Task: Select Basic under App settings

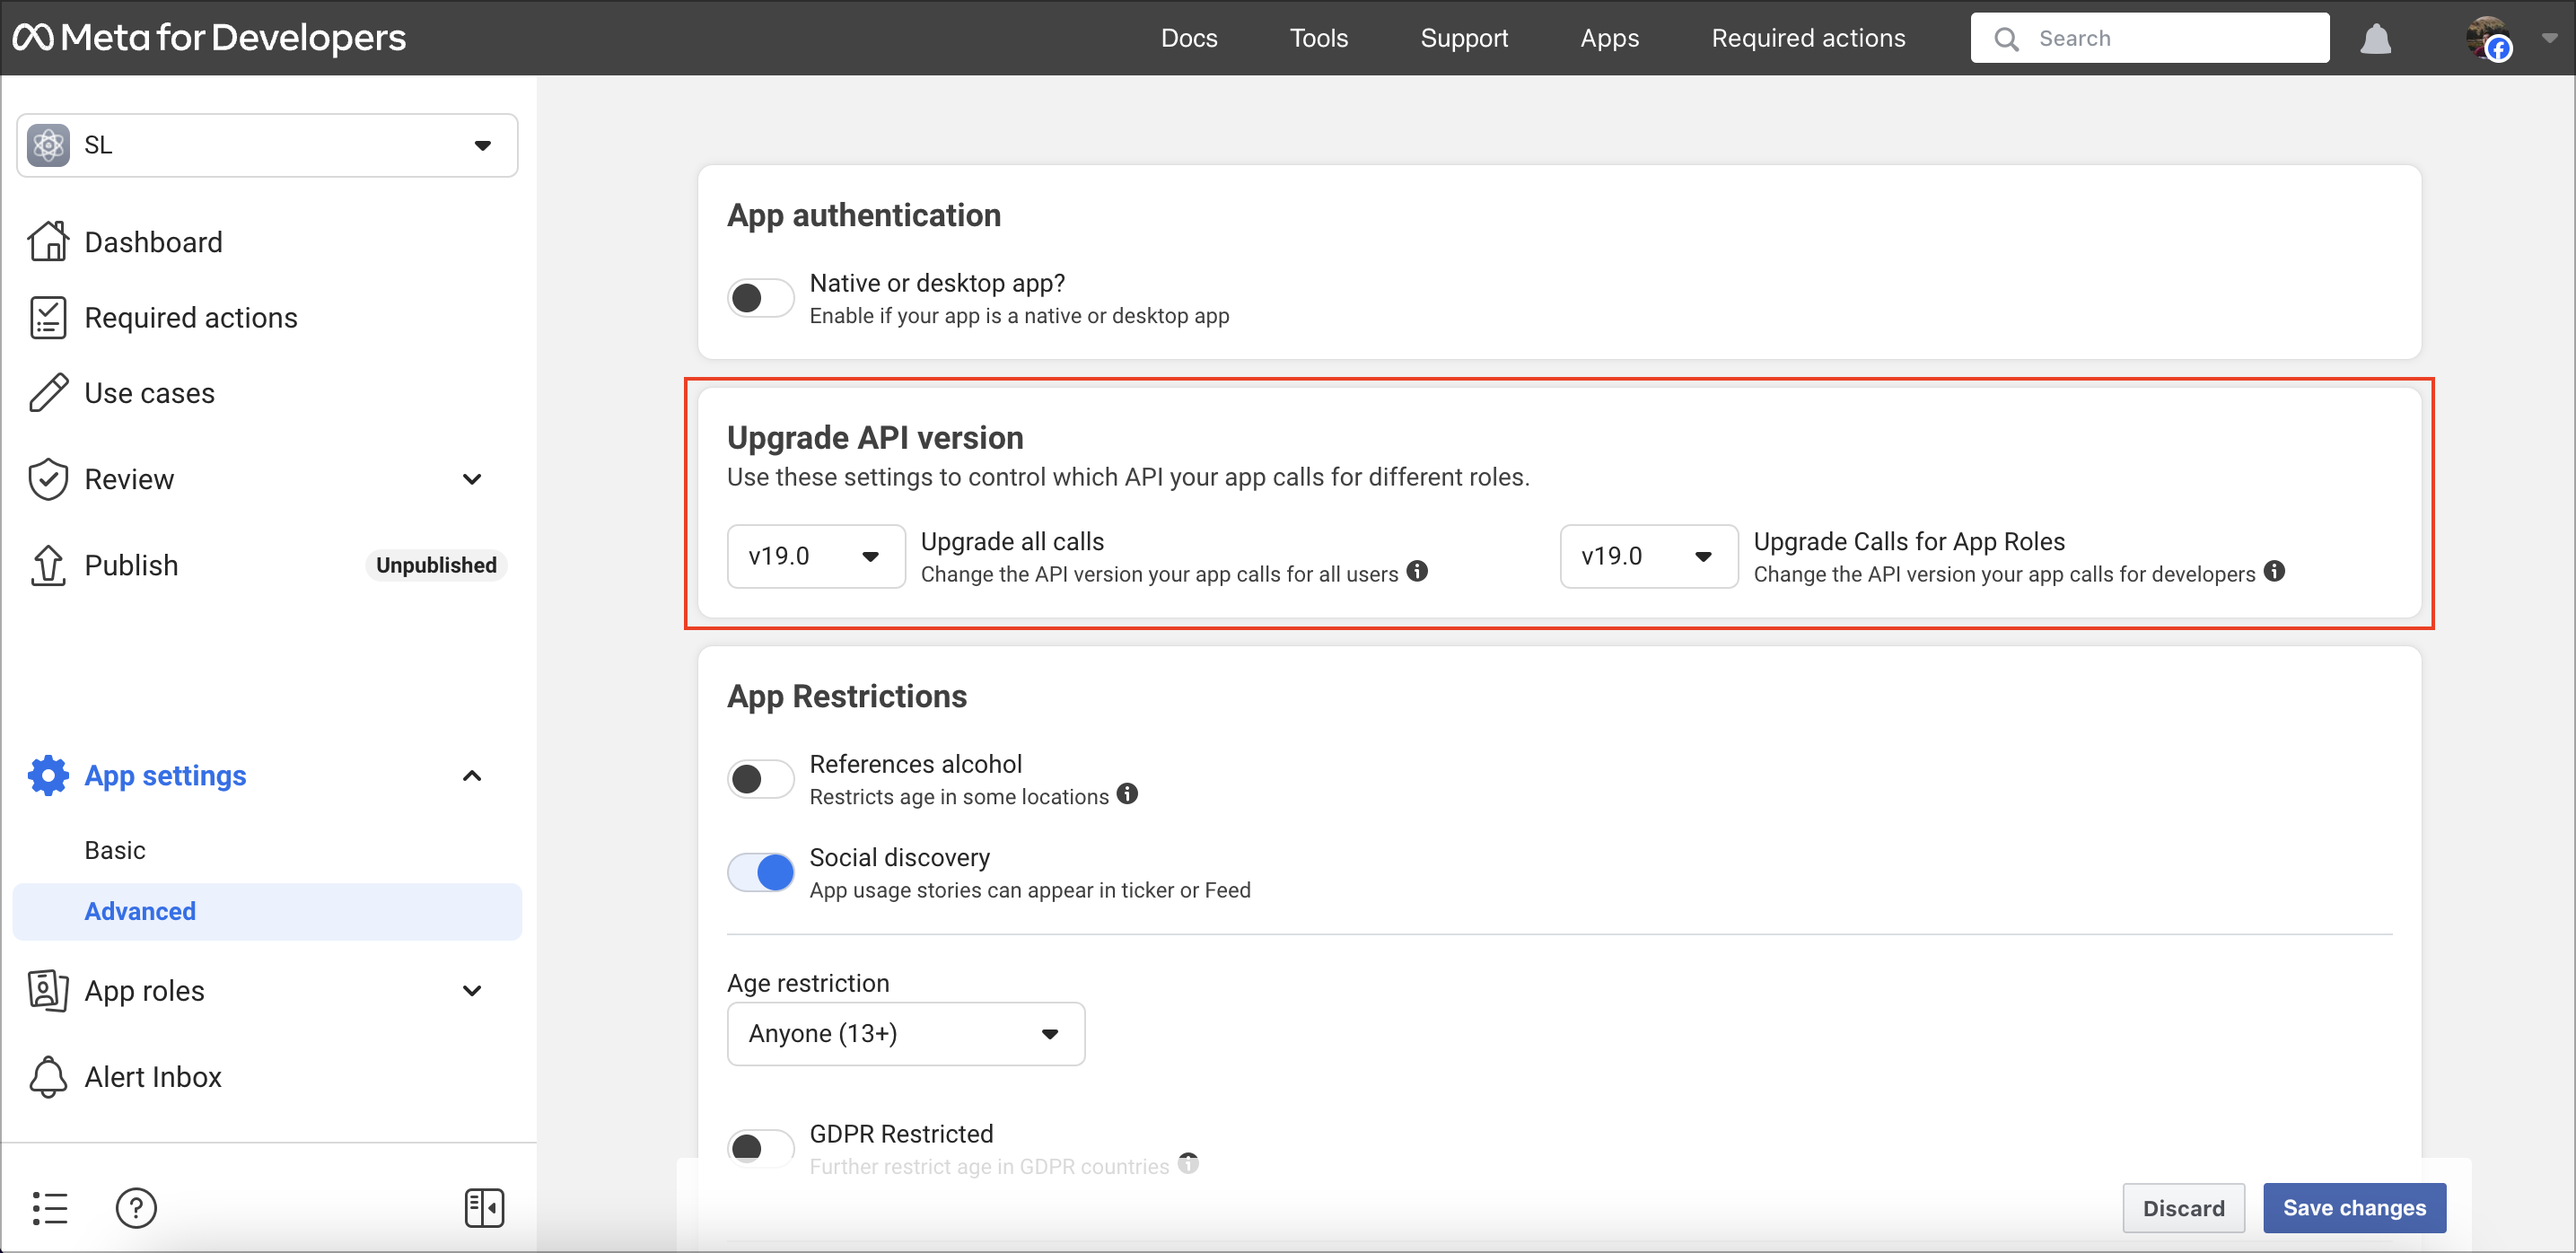Action: point(115,850)
